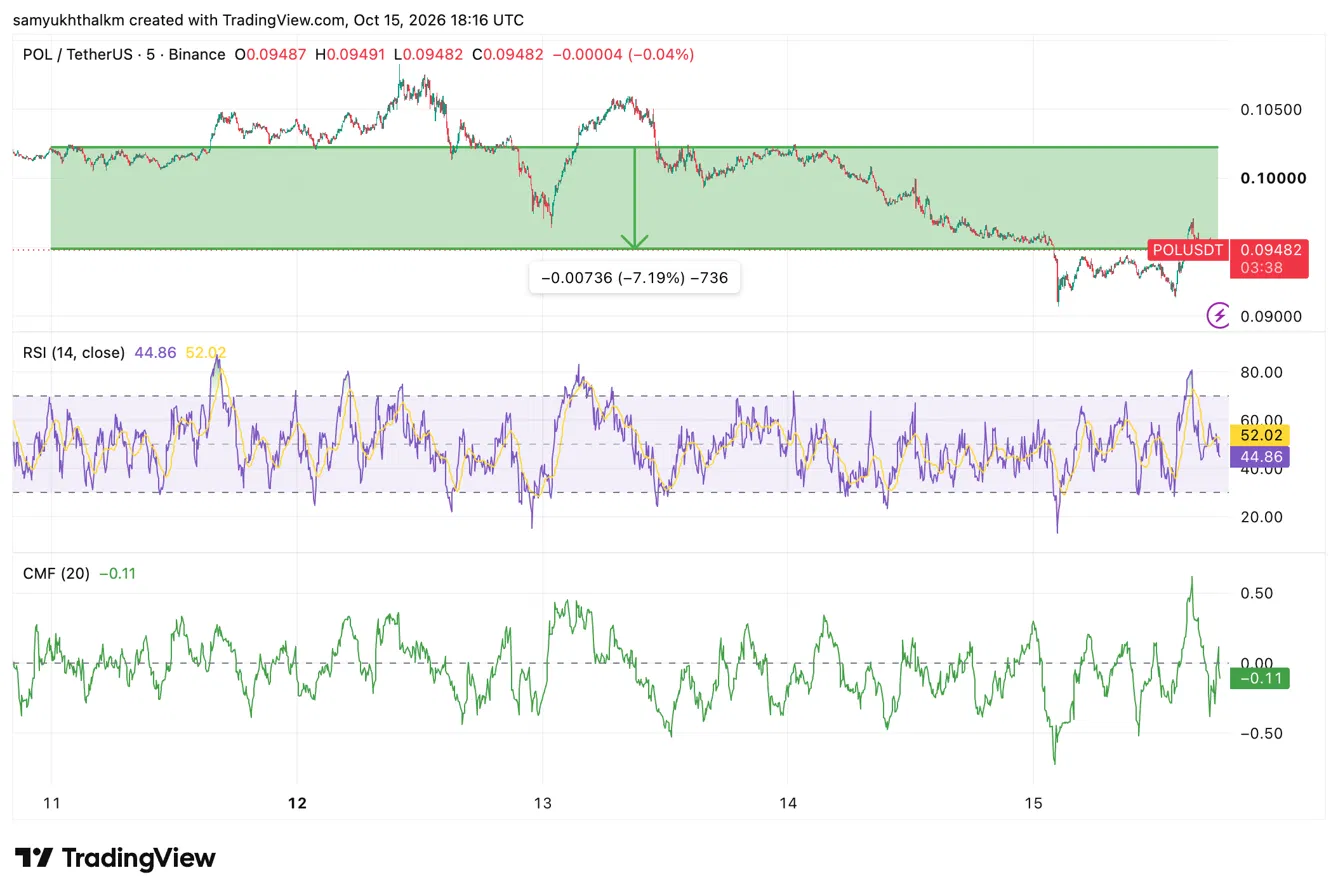Image resolution: width=1338 pixels, height=896 pixels.
Task: Click the high value H0.09491 in header
Action: pyautogui.click(x=350, y=54)
